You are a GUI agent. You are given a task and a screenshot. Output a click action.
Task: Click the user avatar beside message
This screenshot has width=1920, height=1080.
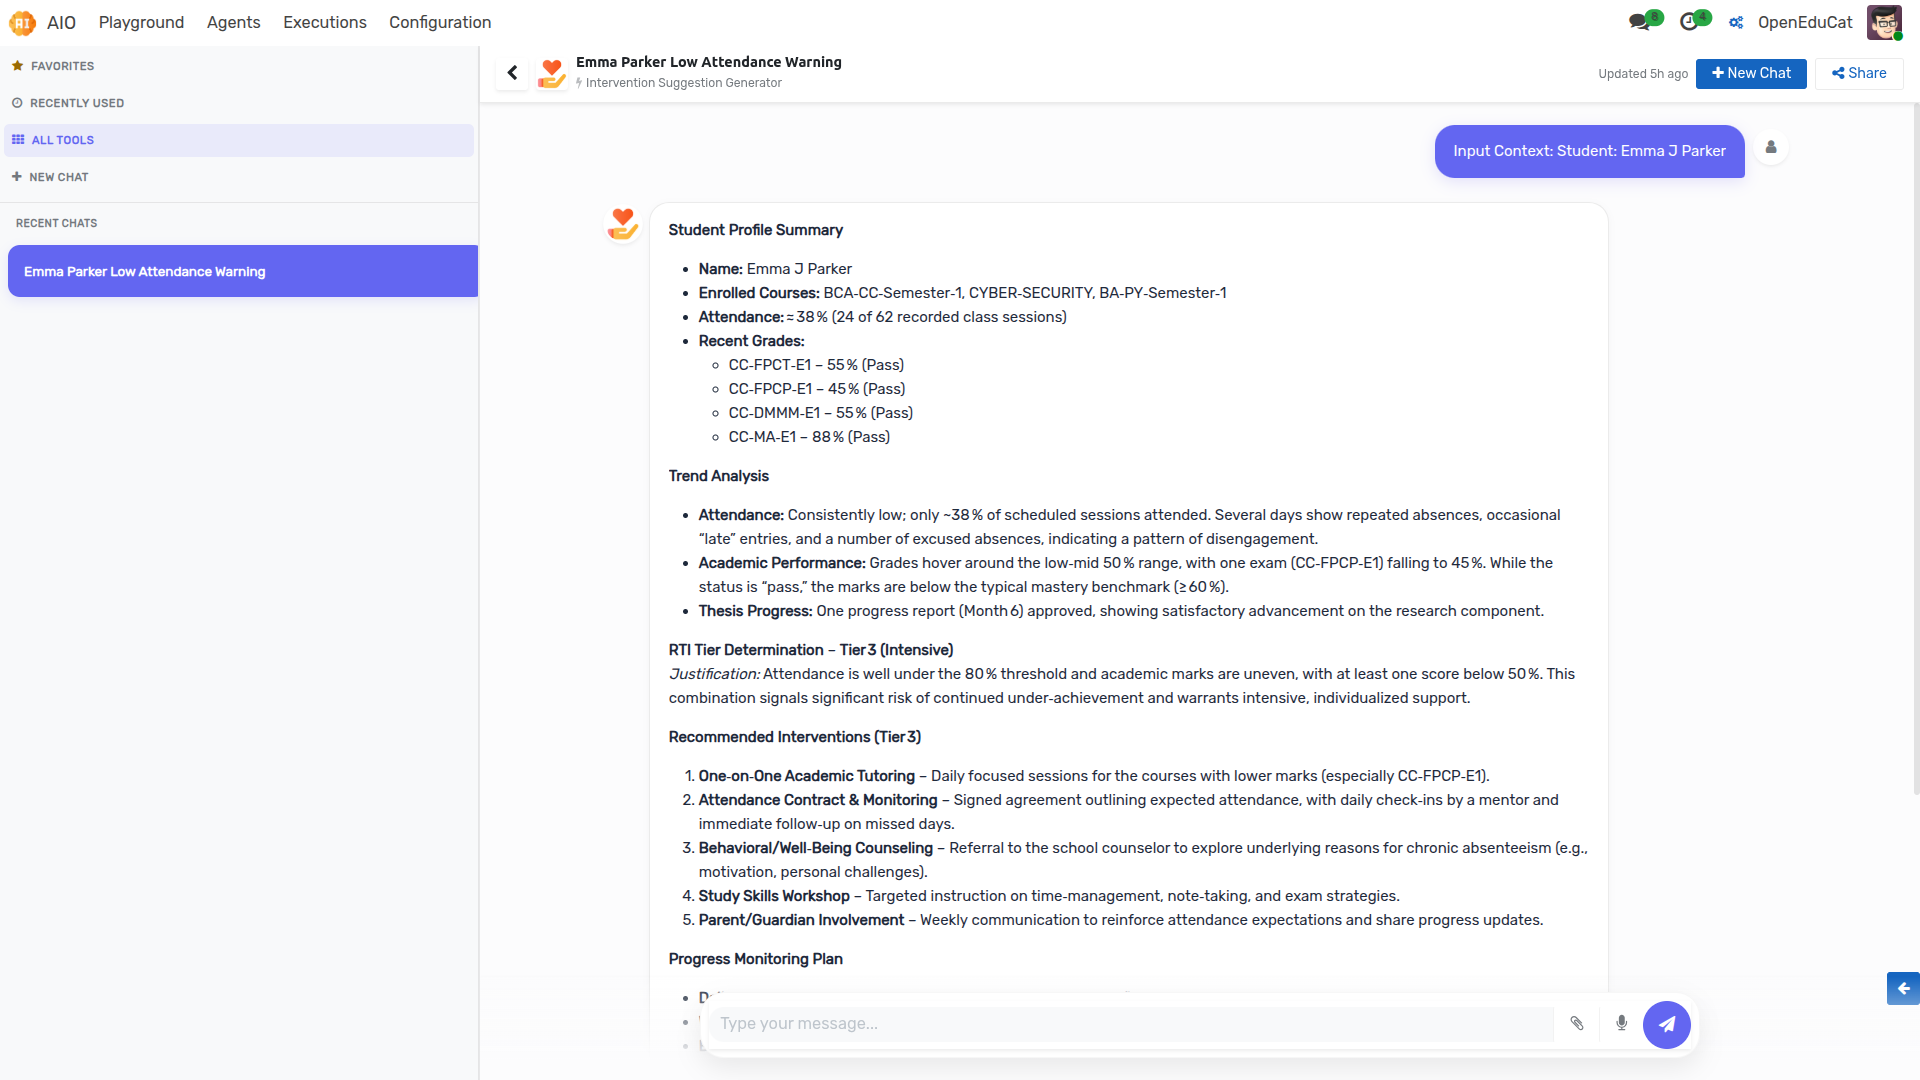(x=1771, y=148)
